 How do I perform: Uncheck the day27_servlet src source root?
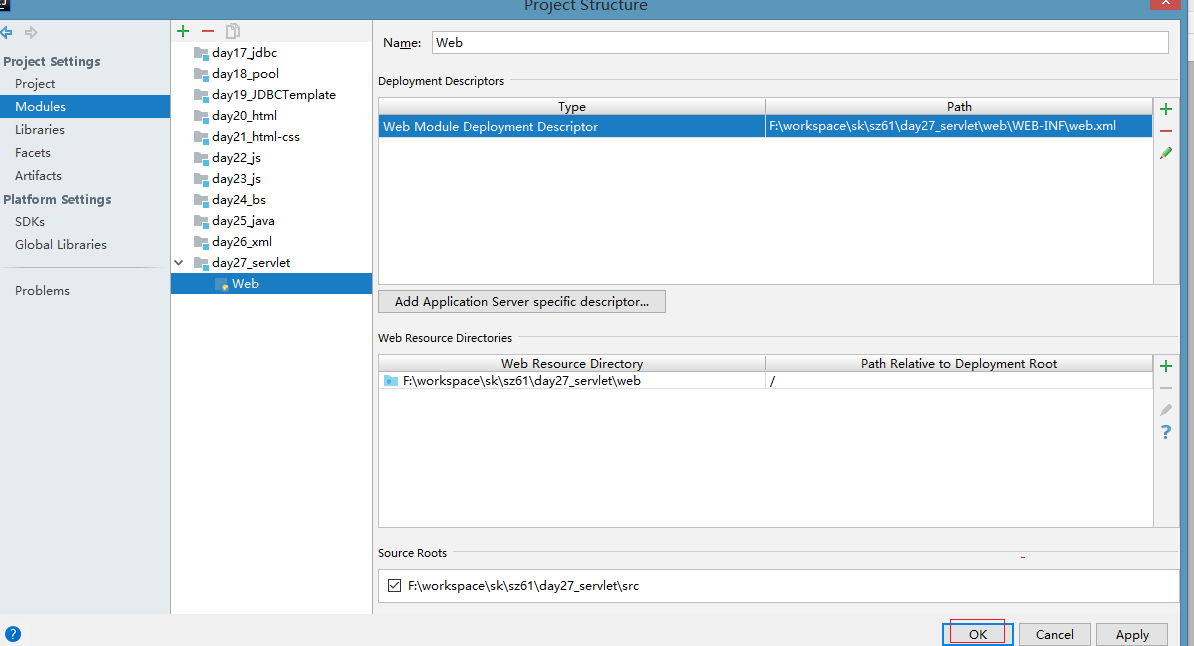tap(394, 586)
